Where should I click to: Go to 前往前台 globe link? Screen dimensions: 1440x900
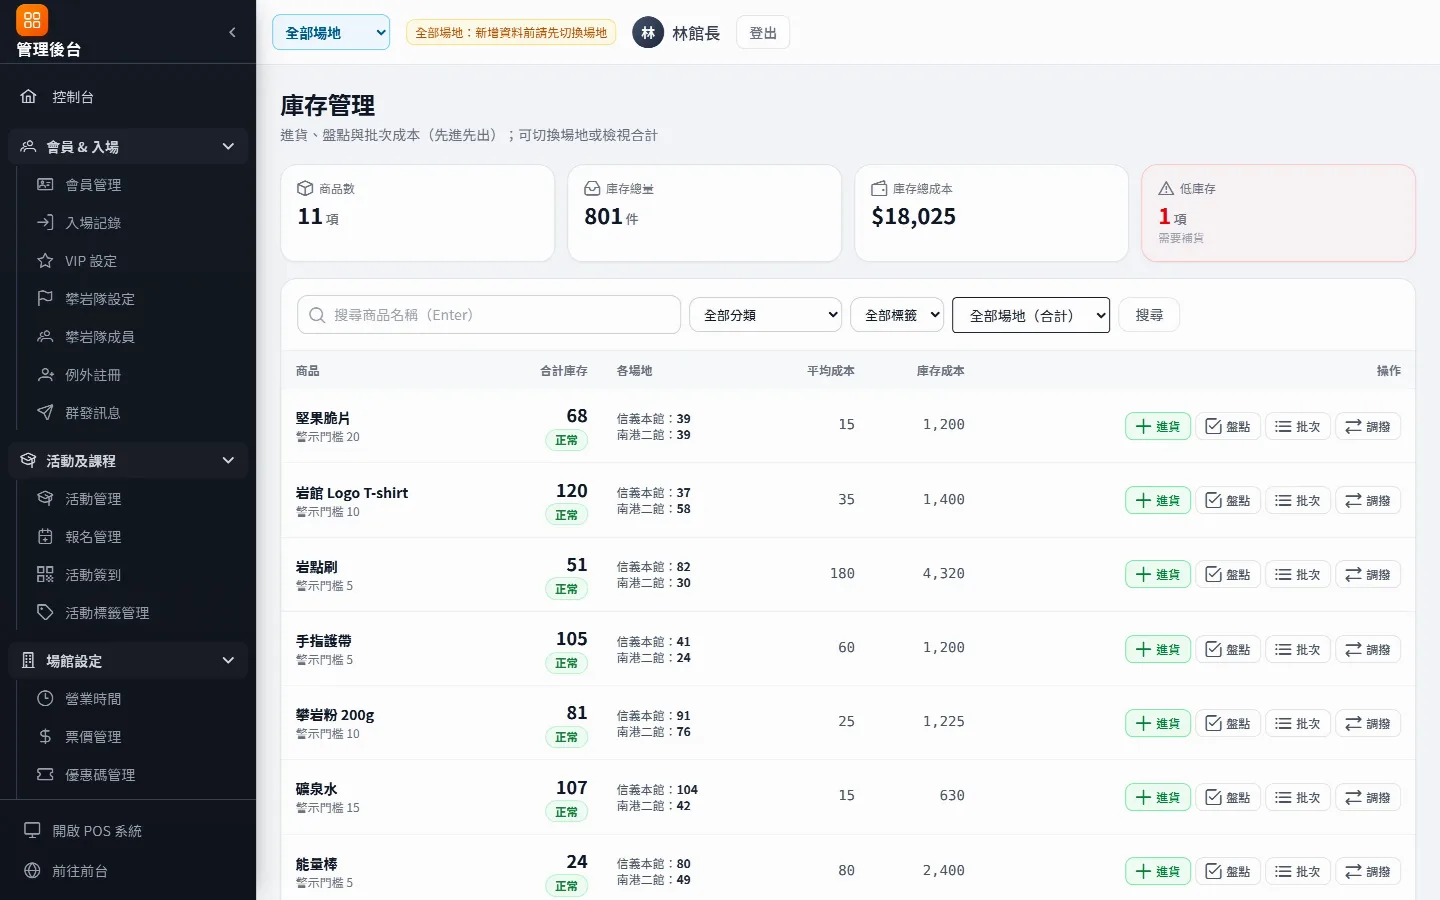[128, 871]
